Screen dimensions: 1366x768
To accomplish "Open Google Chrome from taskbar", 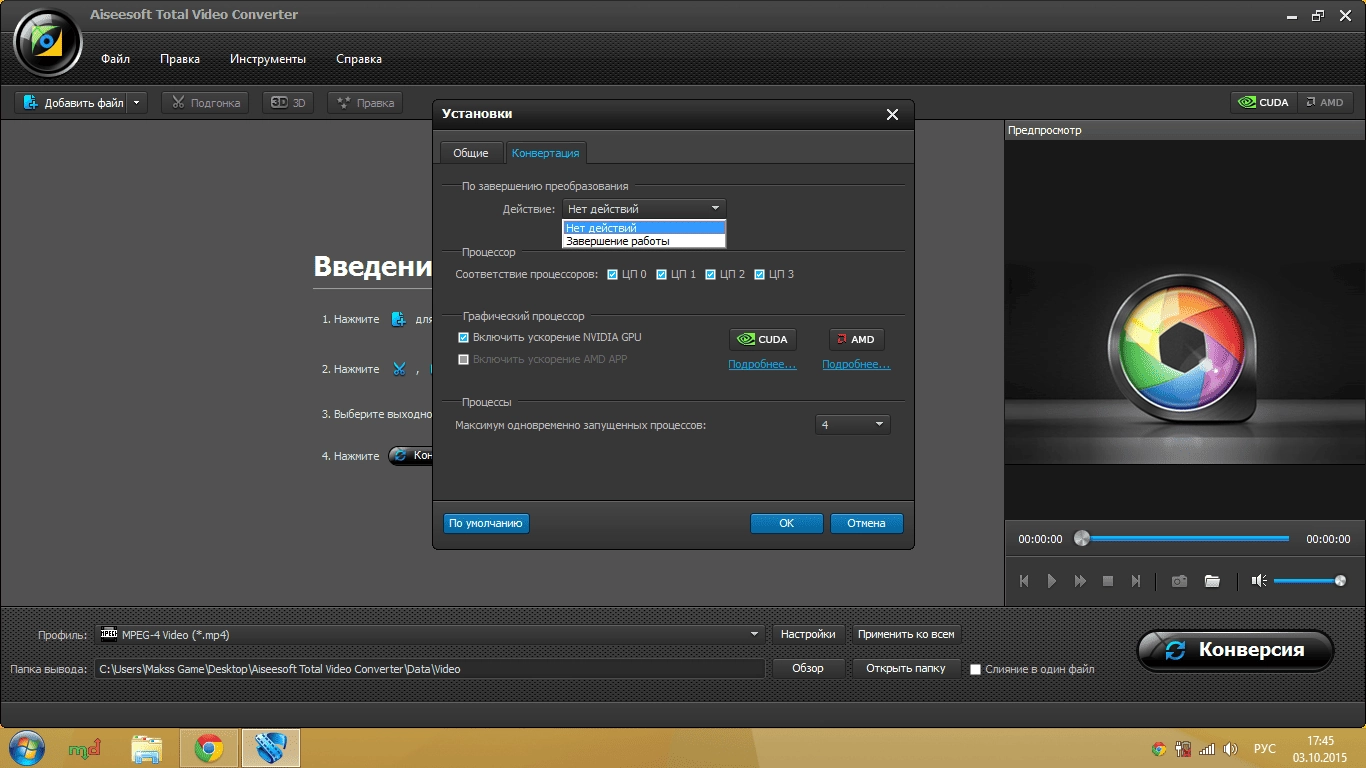I will pyautogui.click(x=209, y=748).
